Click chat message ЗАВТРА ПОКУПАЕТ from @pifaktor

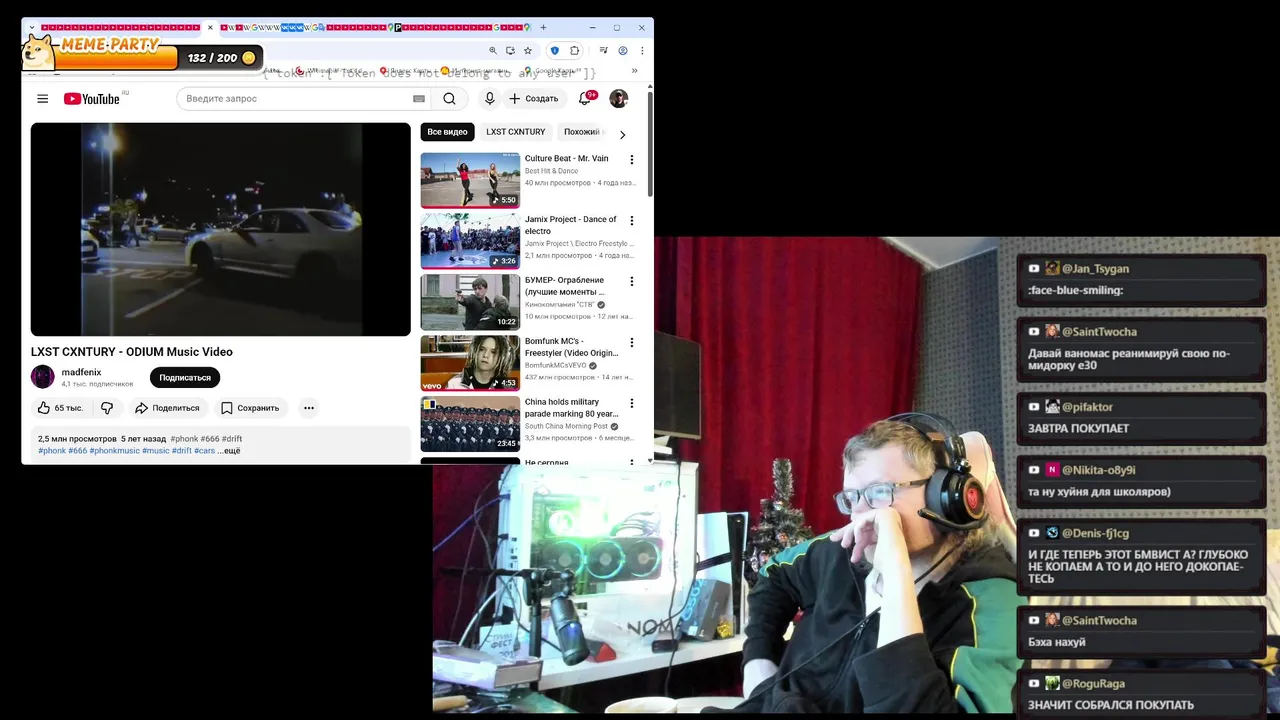tap(1141, 417)
